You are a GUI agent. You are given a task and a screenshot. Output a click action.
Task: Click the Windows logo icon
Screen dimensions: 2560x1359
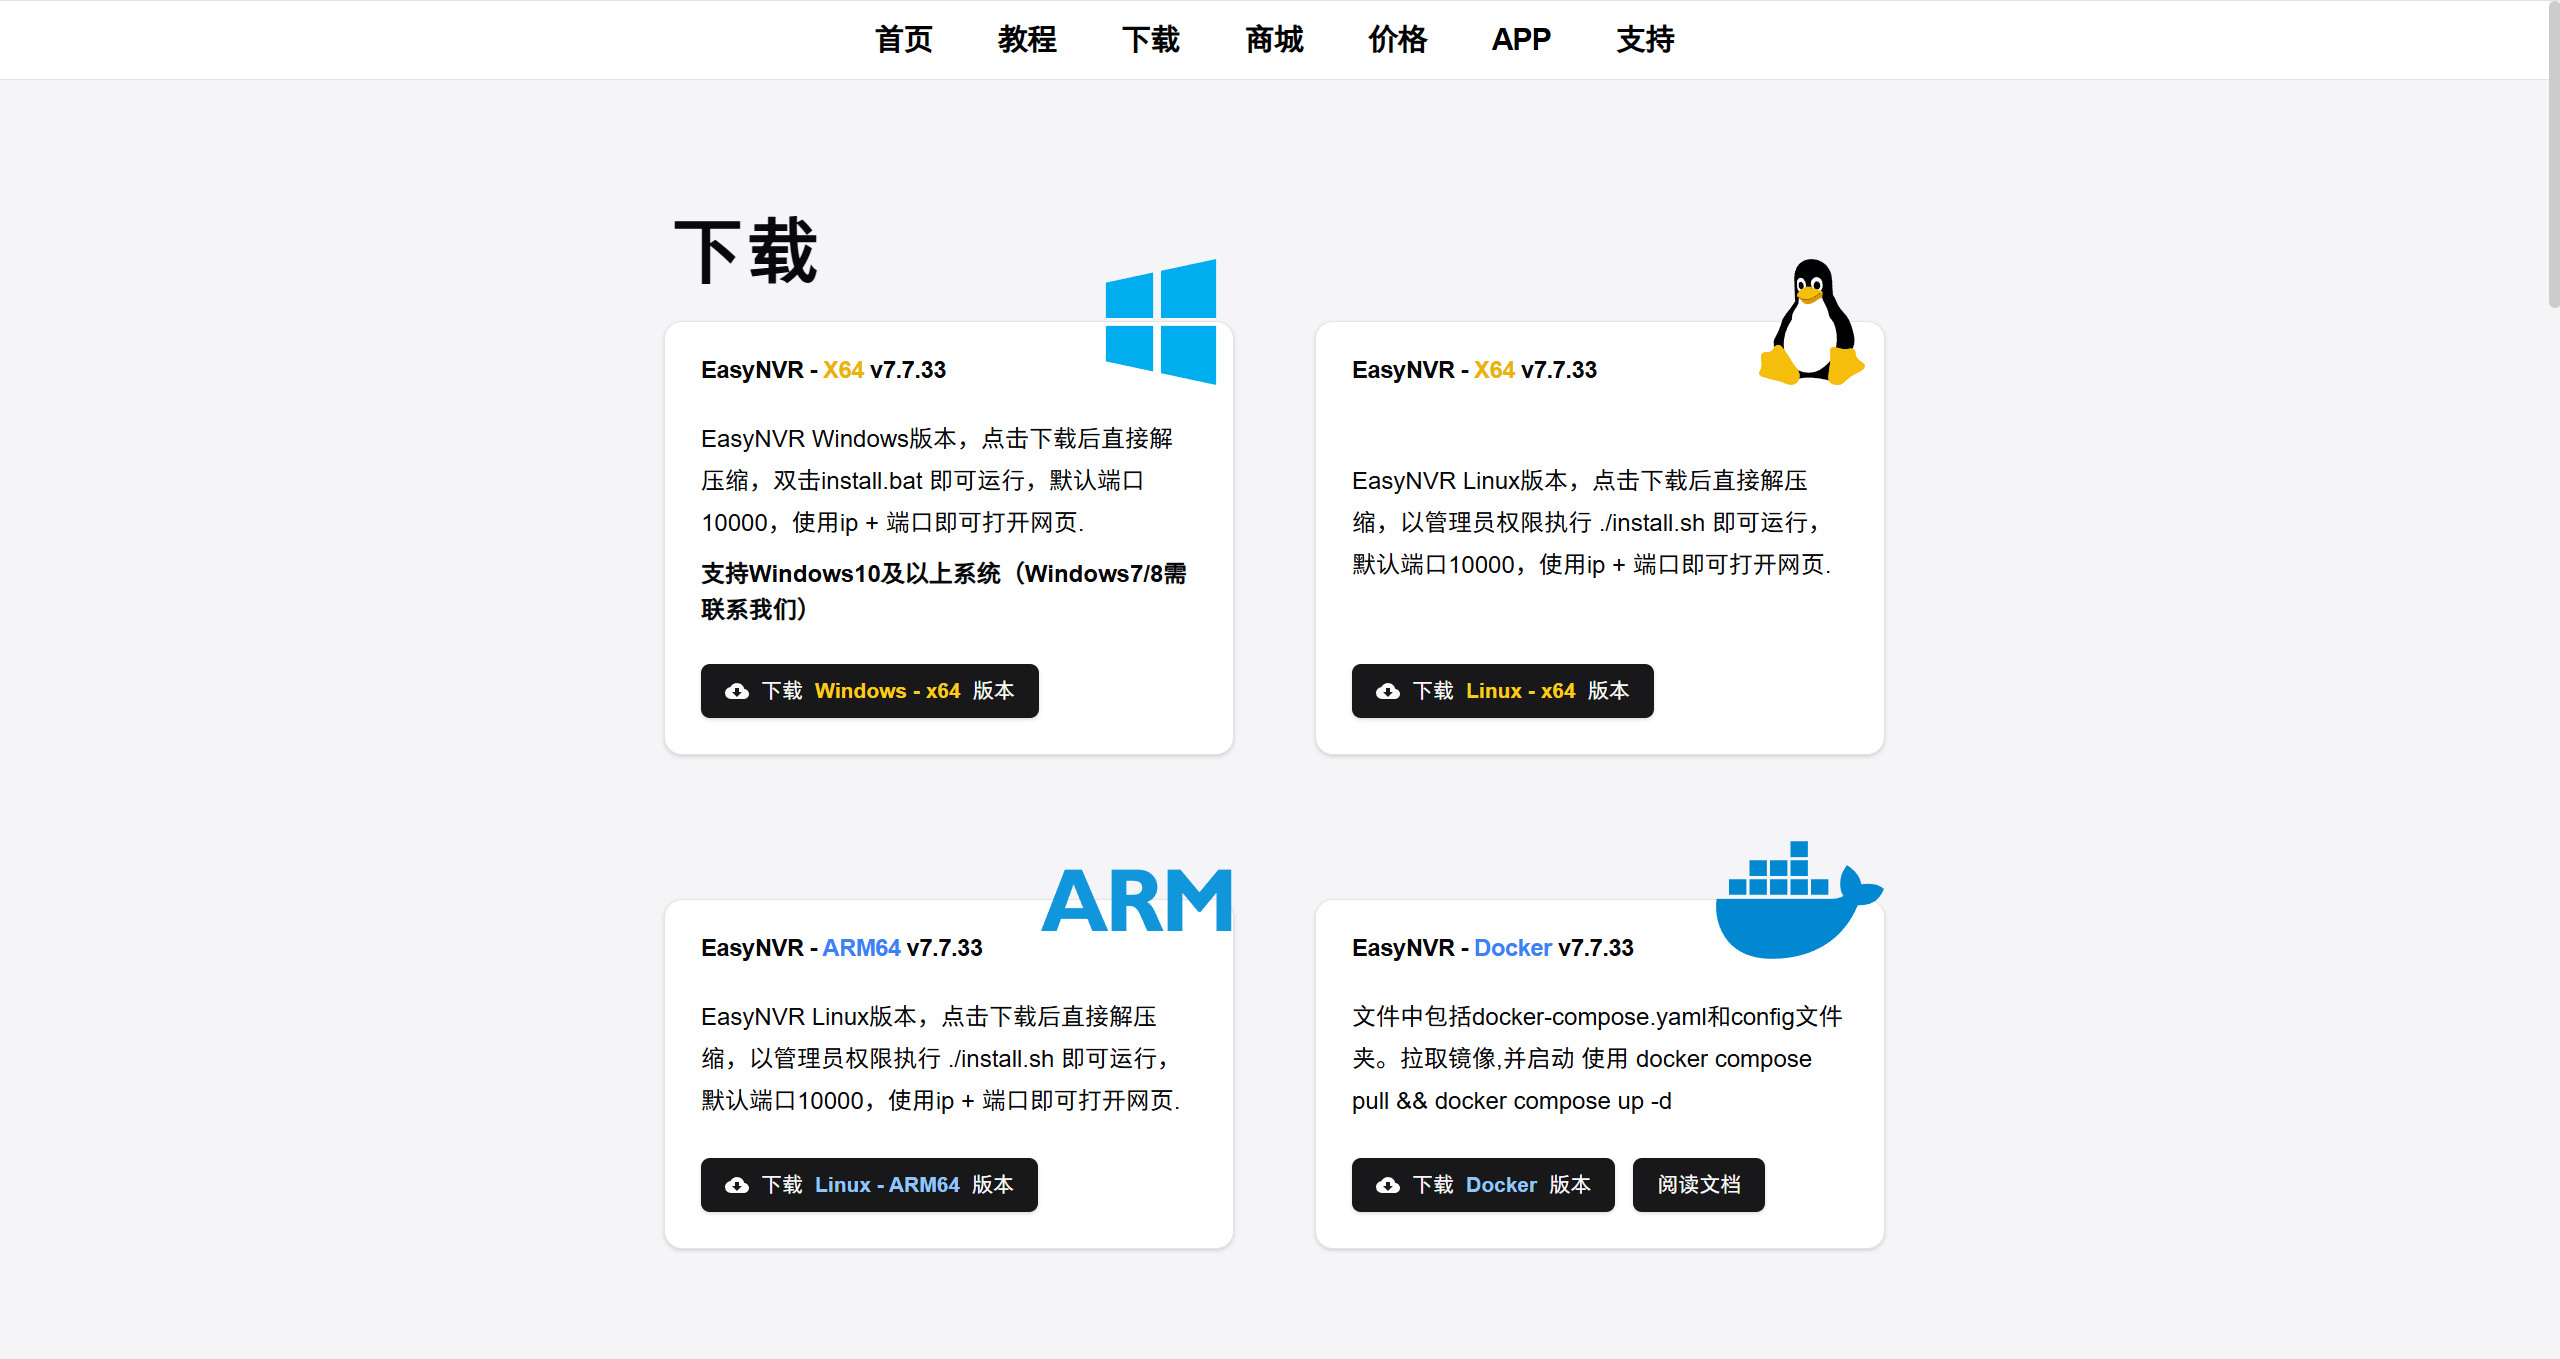pyautogui.click(x=1160, y=322)
